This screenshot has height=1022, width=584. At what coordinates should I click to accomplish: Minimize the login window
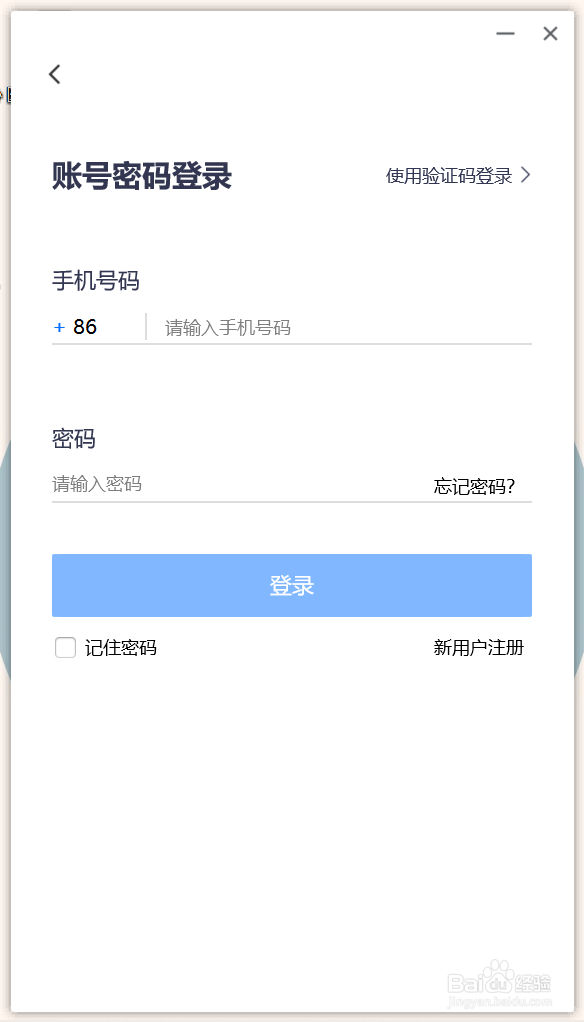(x=505, y=33)
